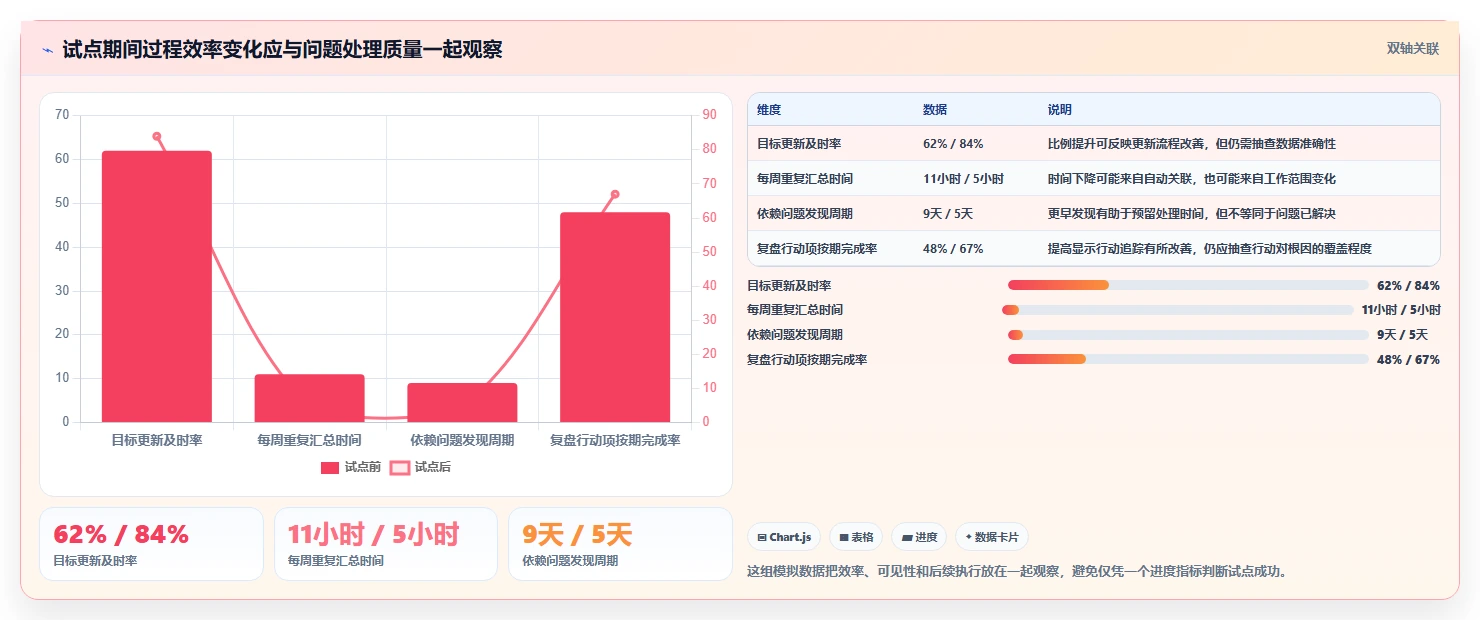Click the 表格 tag icon
This screenshot has height=620, width=1480.
point(844,537)
